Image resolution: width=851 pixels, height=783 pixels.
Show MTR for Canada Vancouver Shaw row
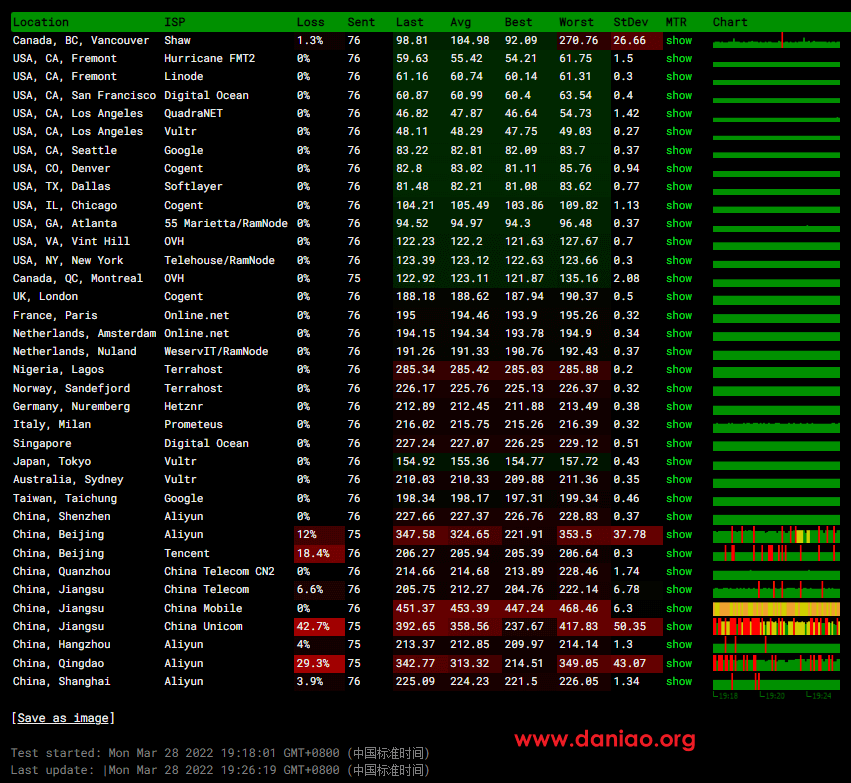tap(678, 41)
